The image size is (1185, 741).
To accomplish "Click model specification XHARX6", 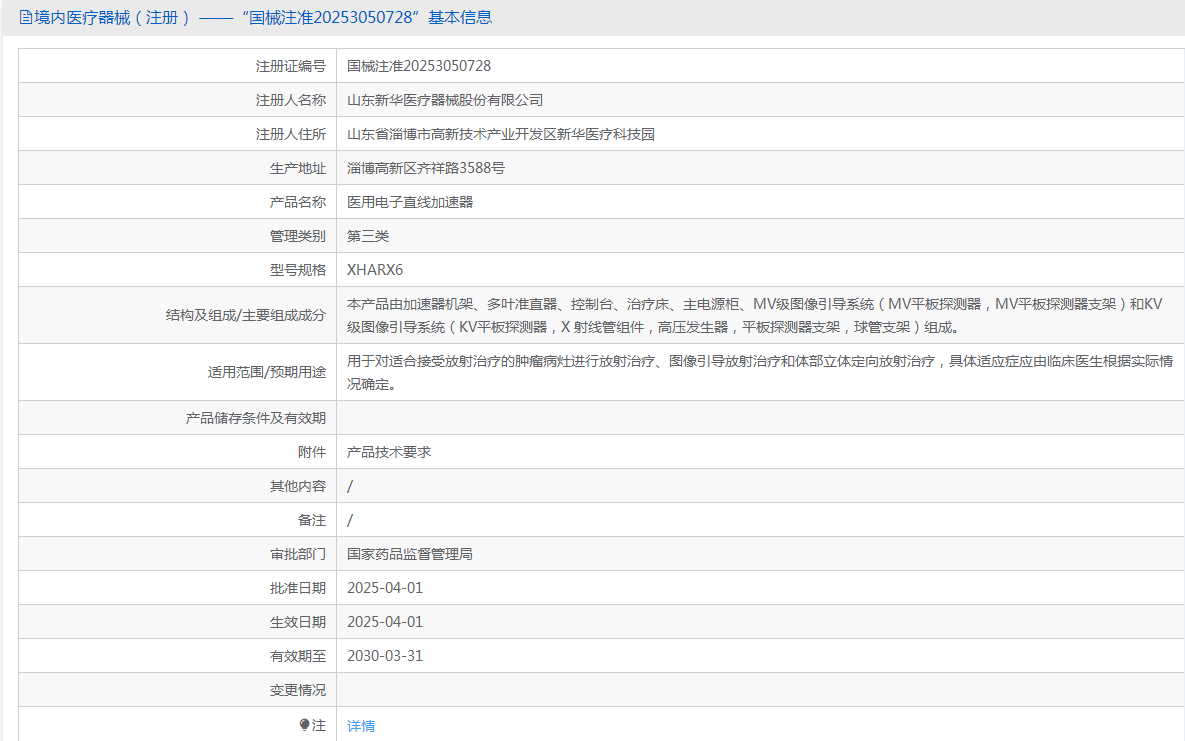I will pos(375,270).
